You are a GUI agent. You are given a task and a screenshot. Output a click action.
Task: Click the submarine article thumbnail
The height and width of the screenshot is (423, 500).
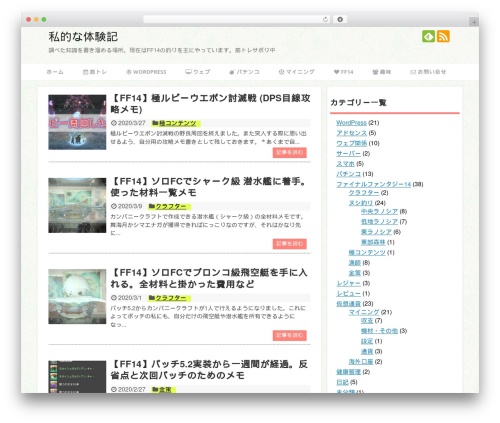tap(77, 205)
